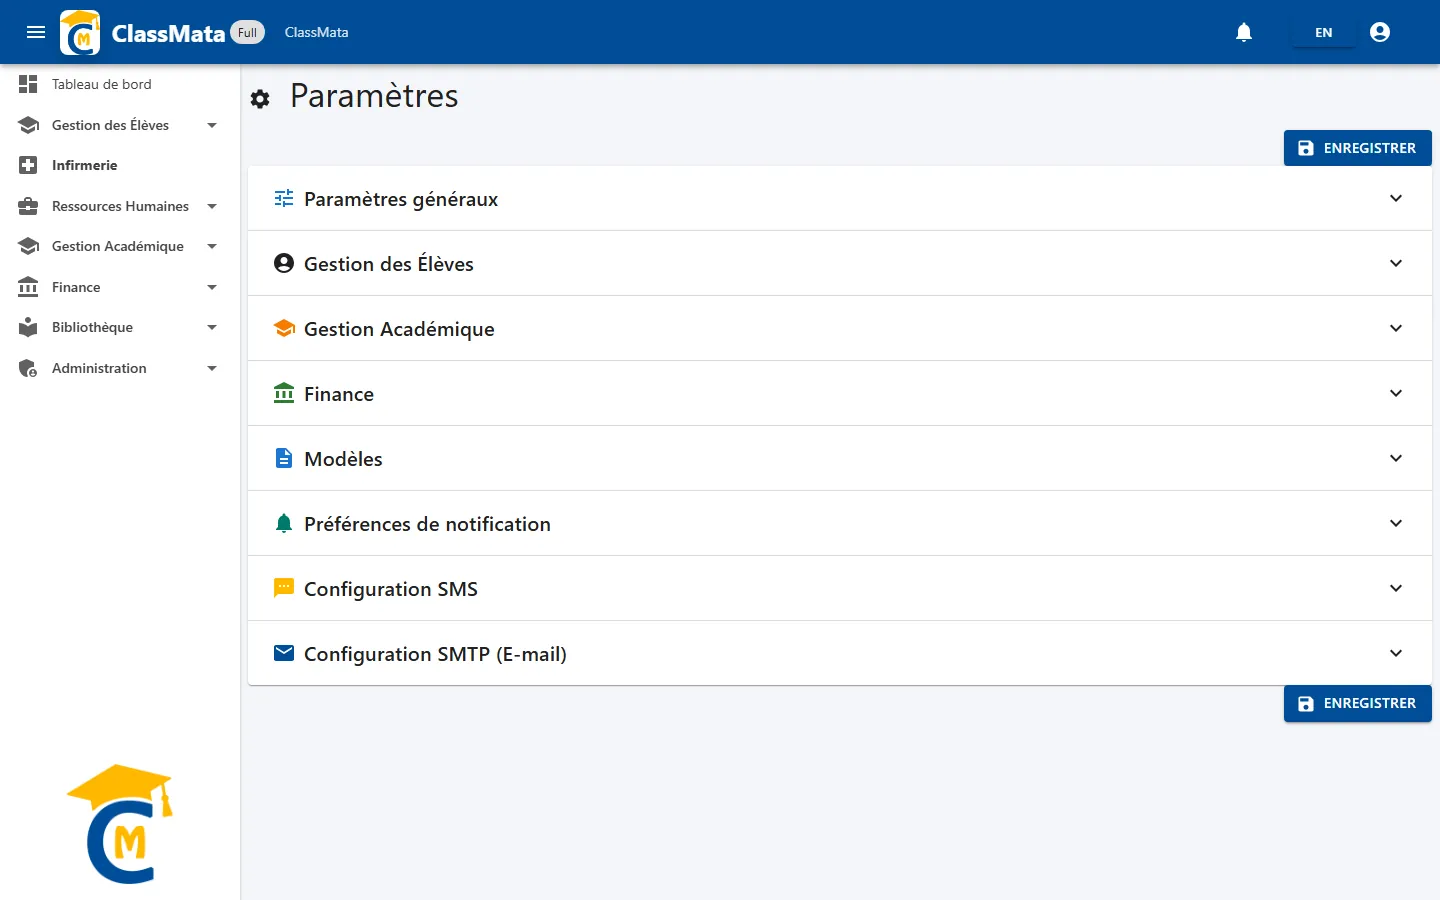
Task: Click the ClassMata logo in header
Action: click(x=80, y=32)
